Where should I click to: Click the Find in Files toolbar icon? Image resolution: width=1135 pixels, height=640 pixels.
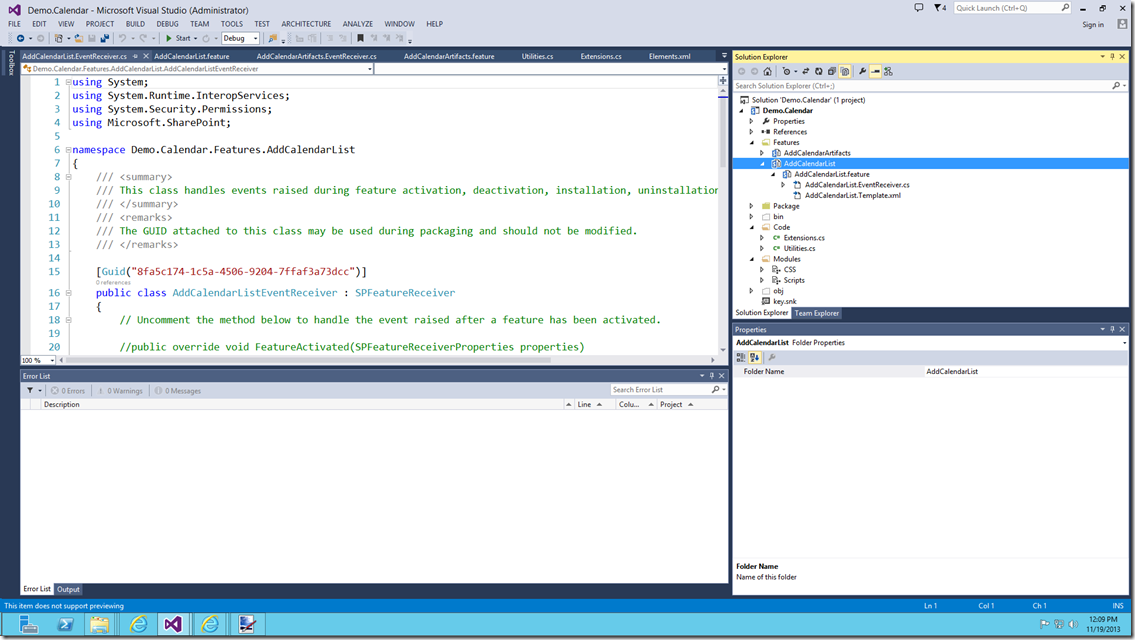(x=272, y=38)
